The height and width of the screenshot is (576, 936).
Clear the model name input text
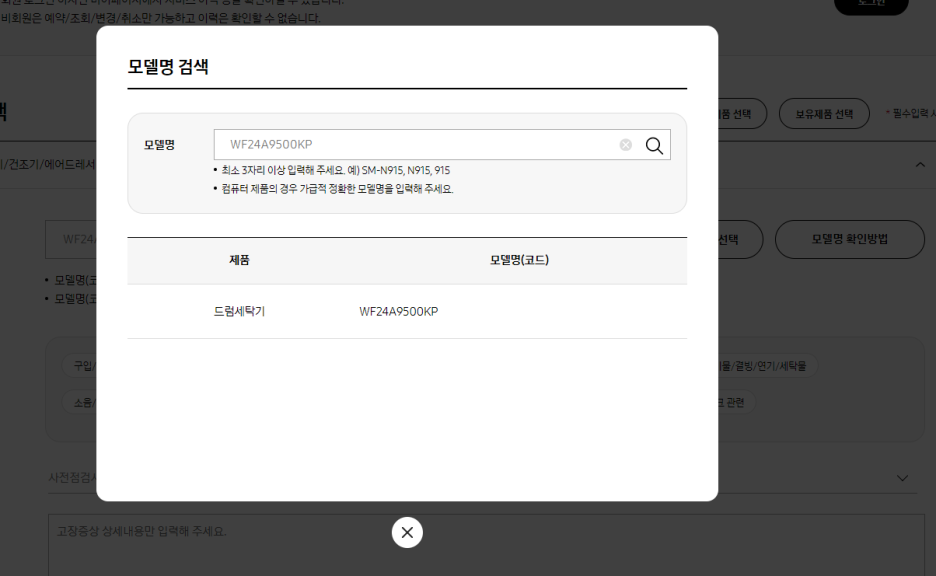(626, 145)
